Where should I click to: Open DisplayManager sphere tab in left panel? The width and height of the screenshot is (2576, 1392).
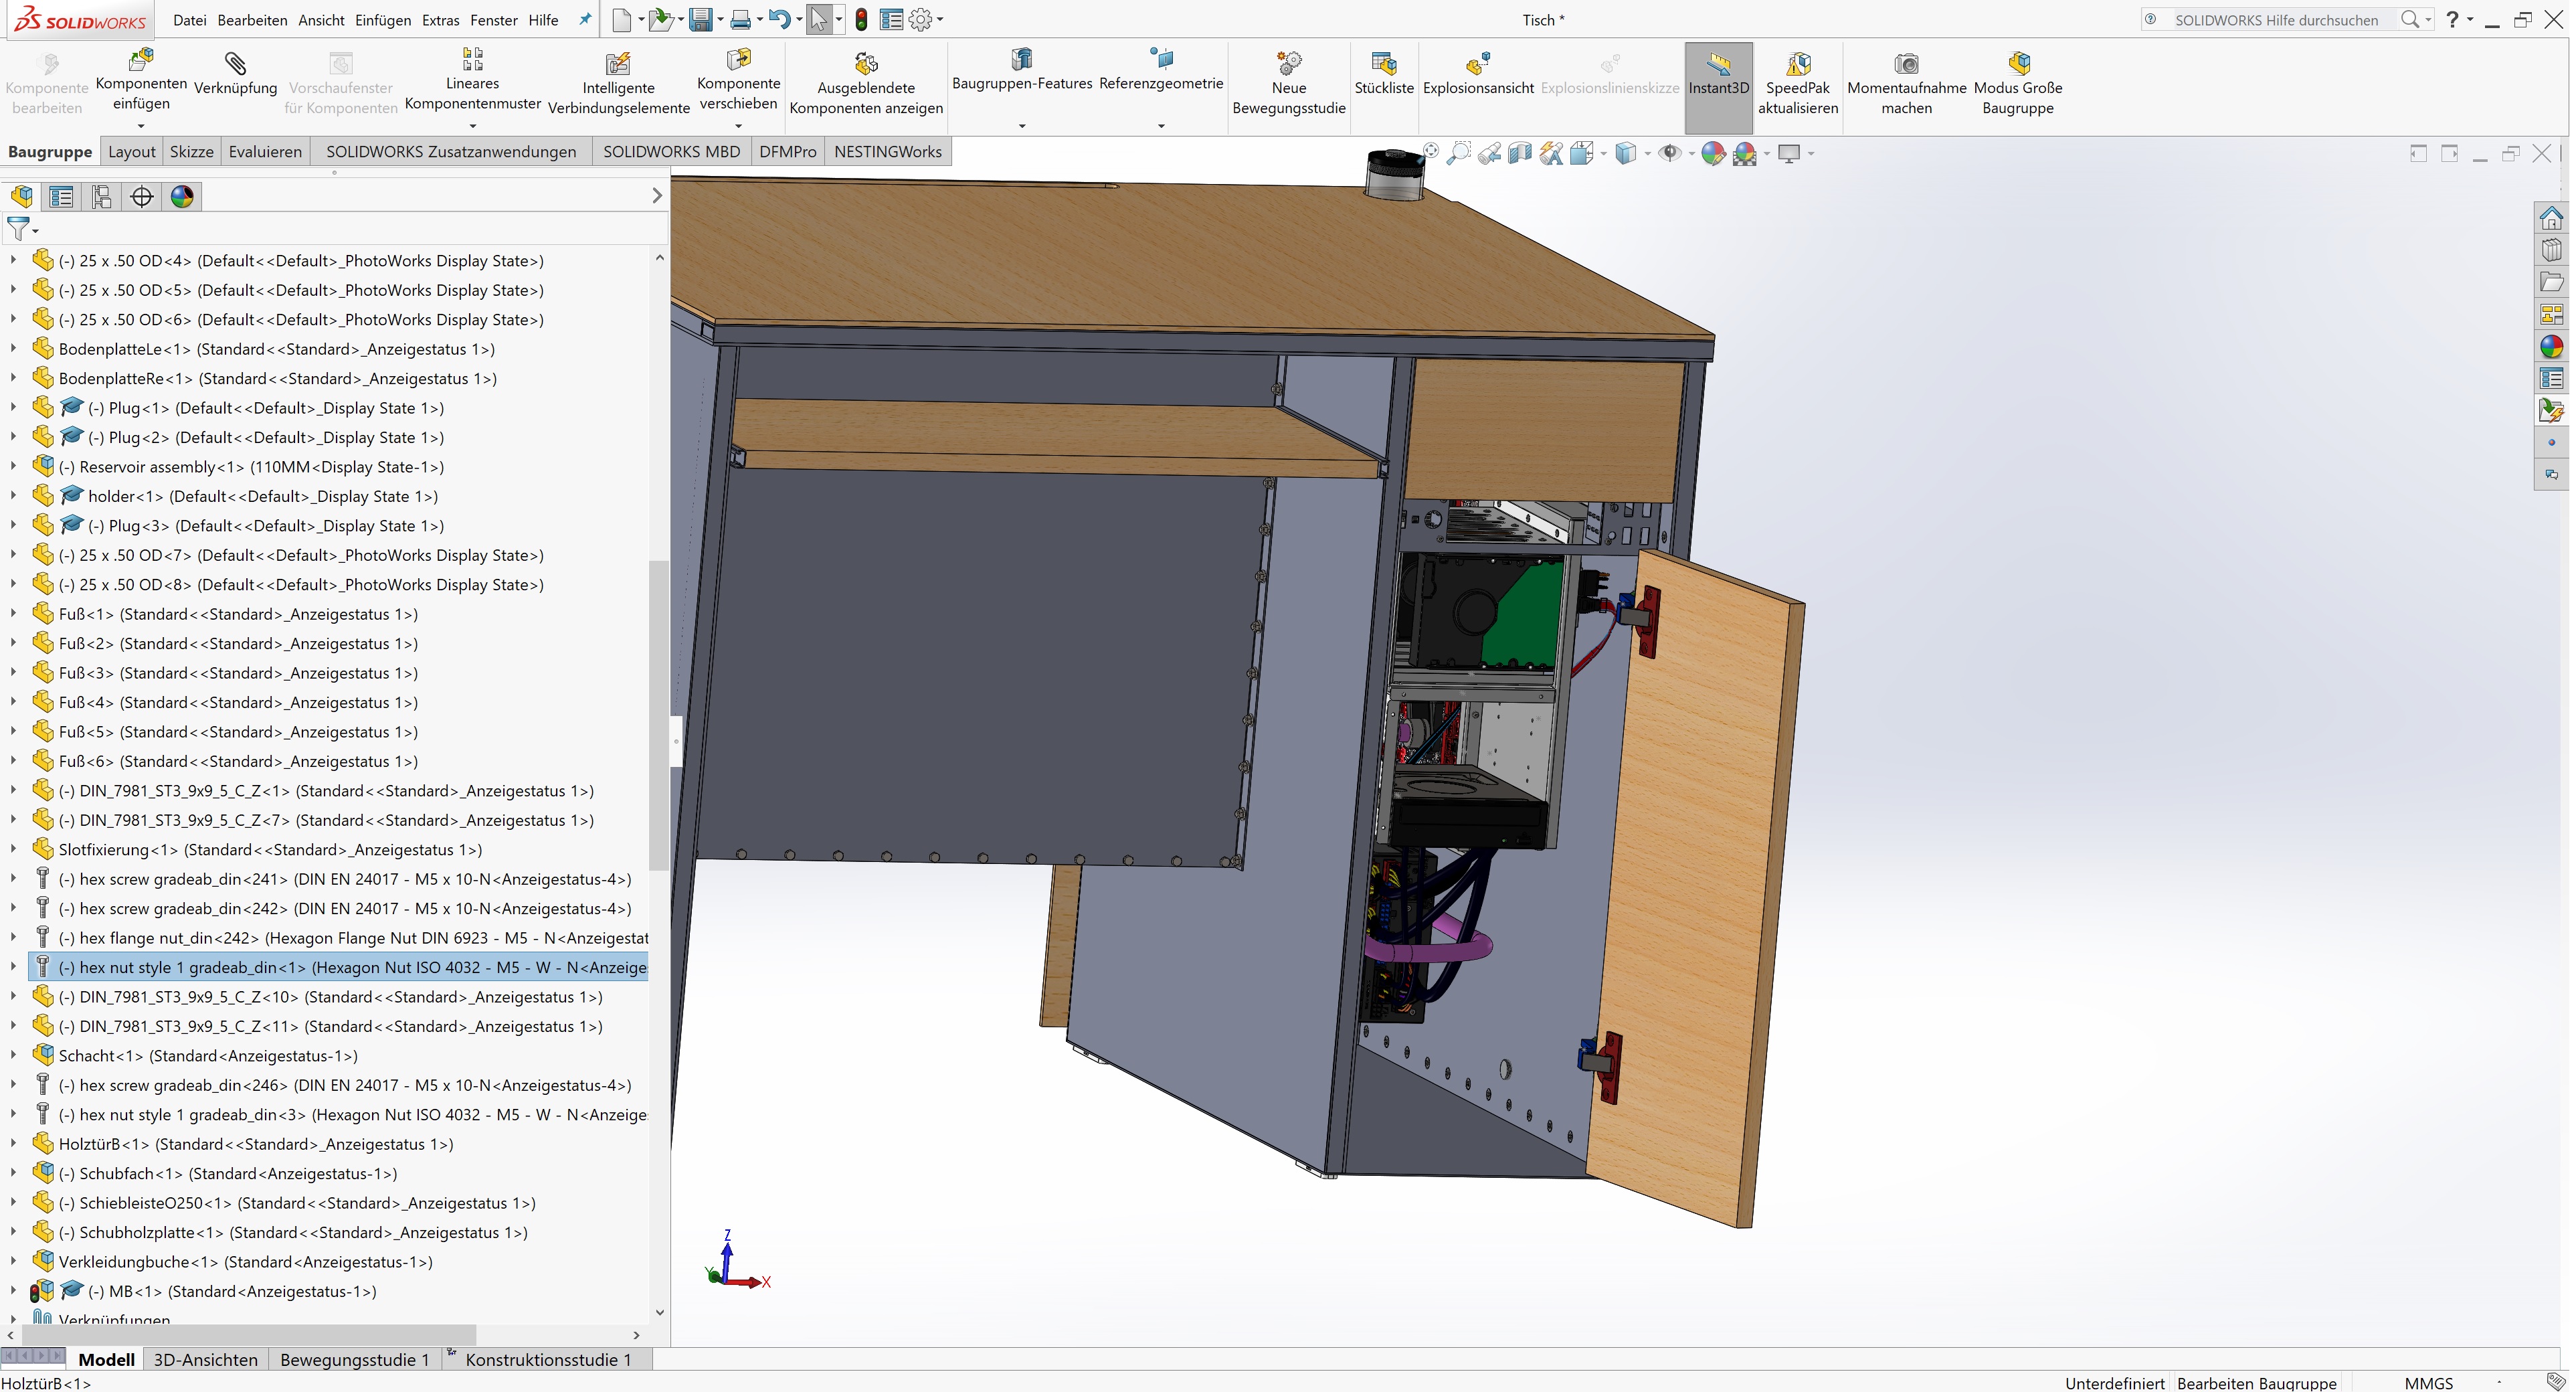tap(182, 197)
